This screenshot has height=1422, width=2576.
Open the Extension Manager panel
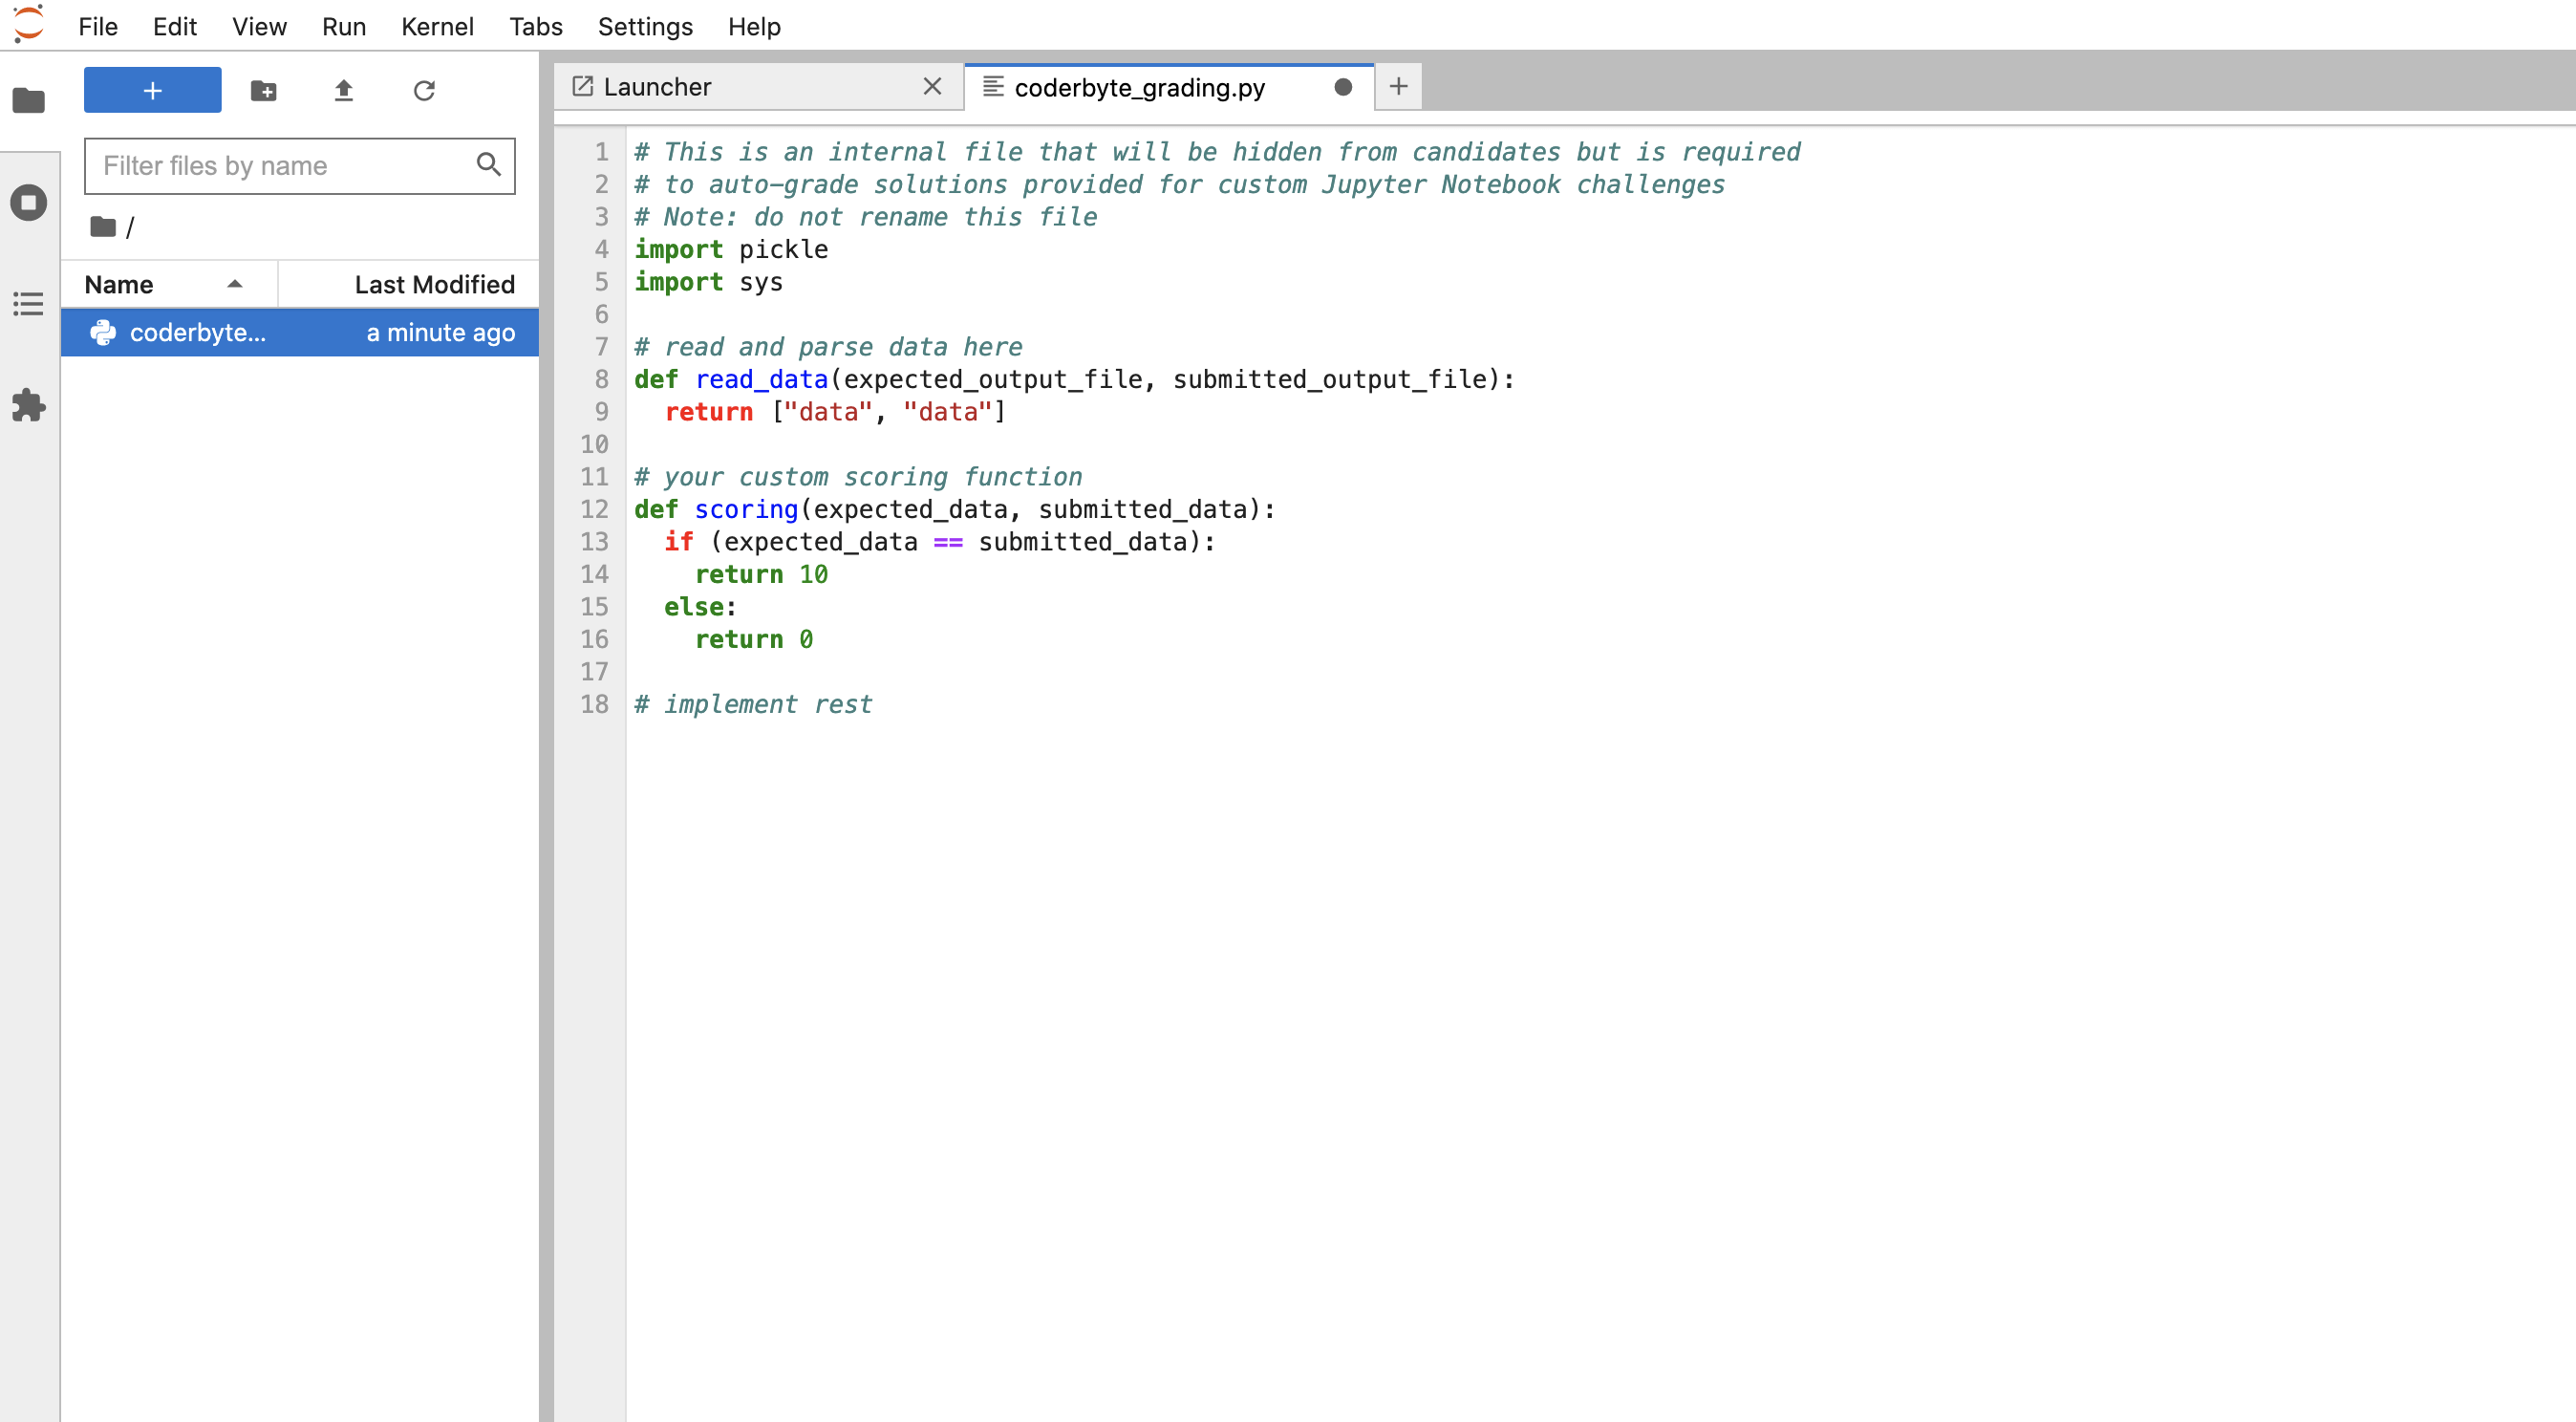point(29,406)
